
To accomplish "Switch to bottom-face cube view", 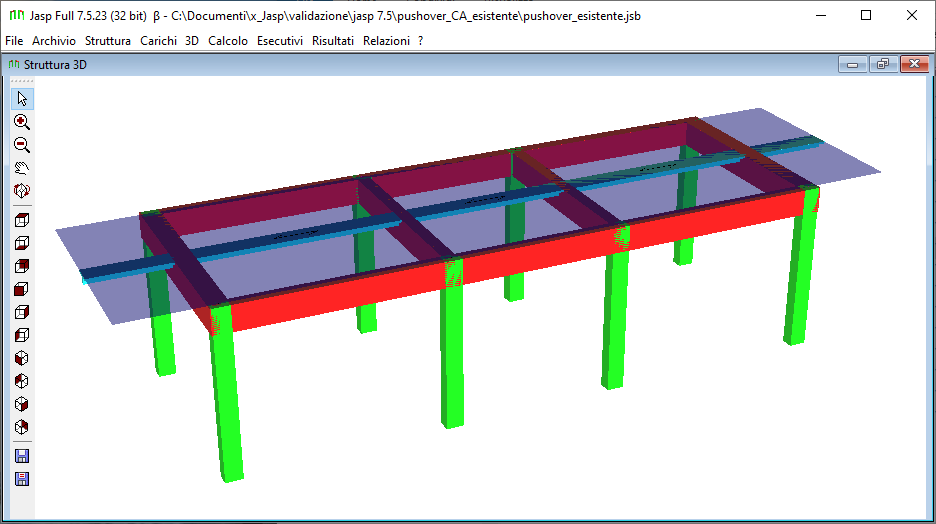I will pos(22,243).
